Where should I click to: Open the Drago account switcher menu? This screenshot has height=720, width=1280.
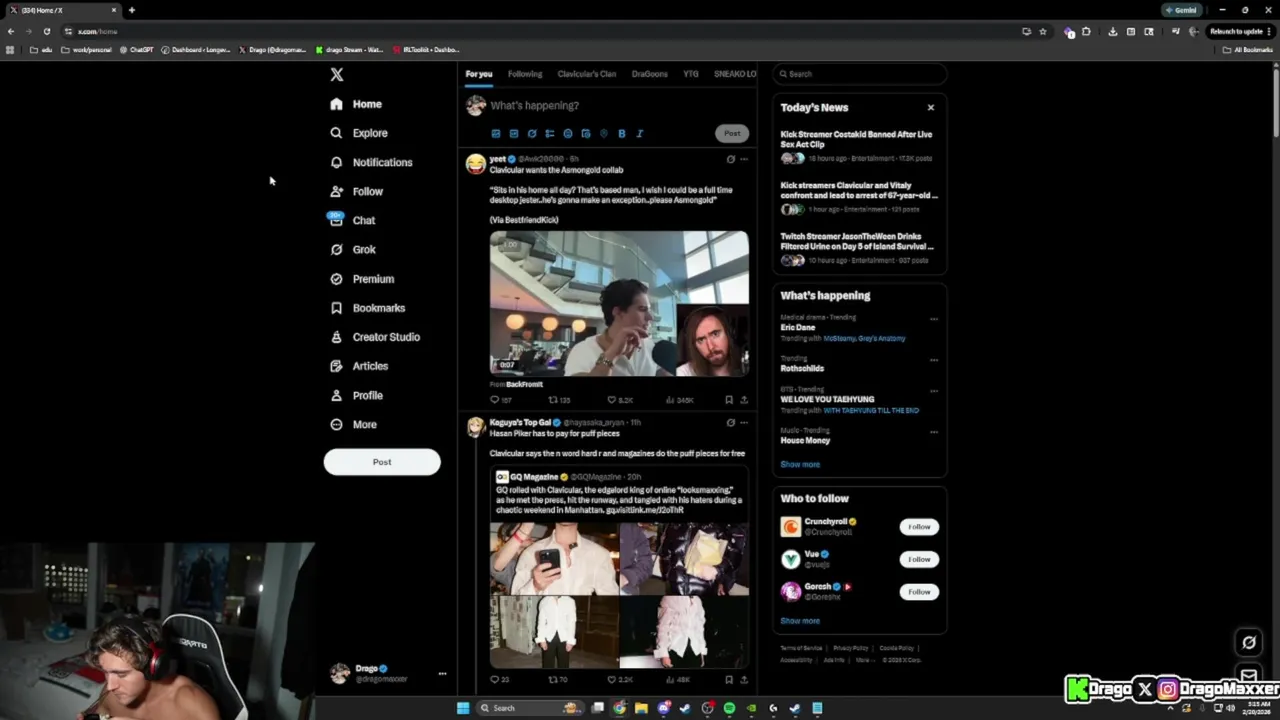point(387,673)
